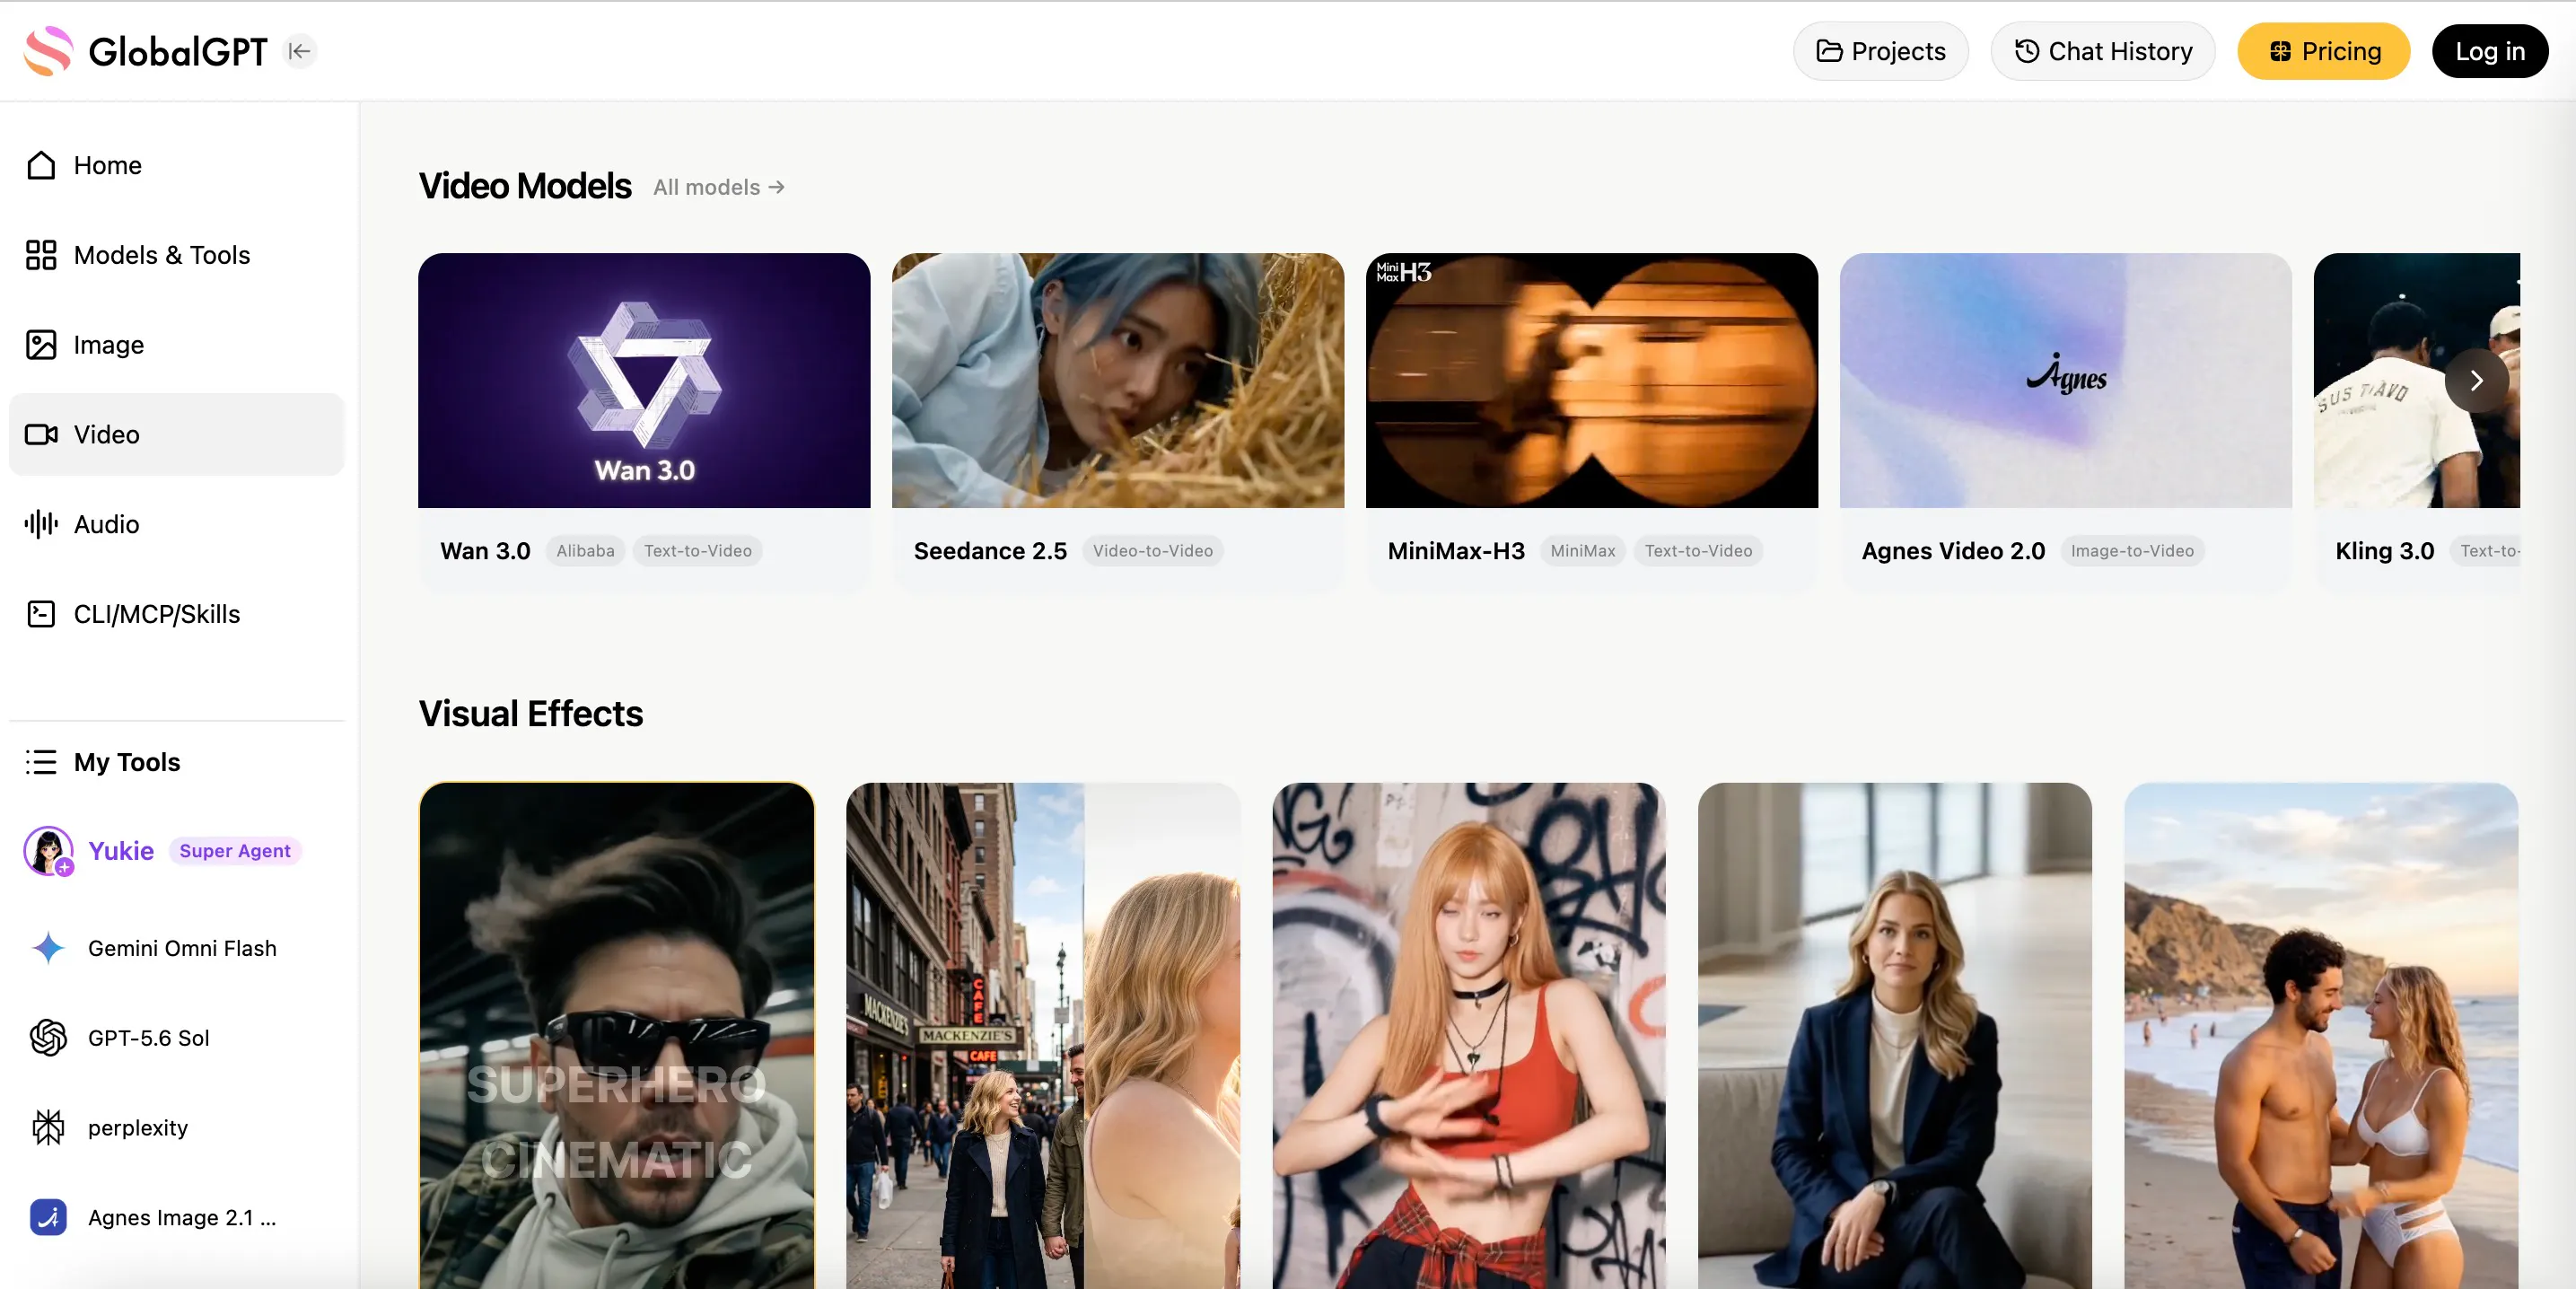The image size is (2576, 1289).
Task: Select the graffiti wall dancer effect card
Action: point(1469,1035)
